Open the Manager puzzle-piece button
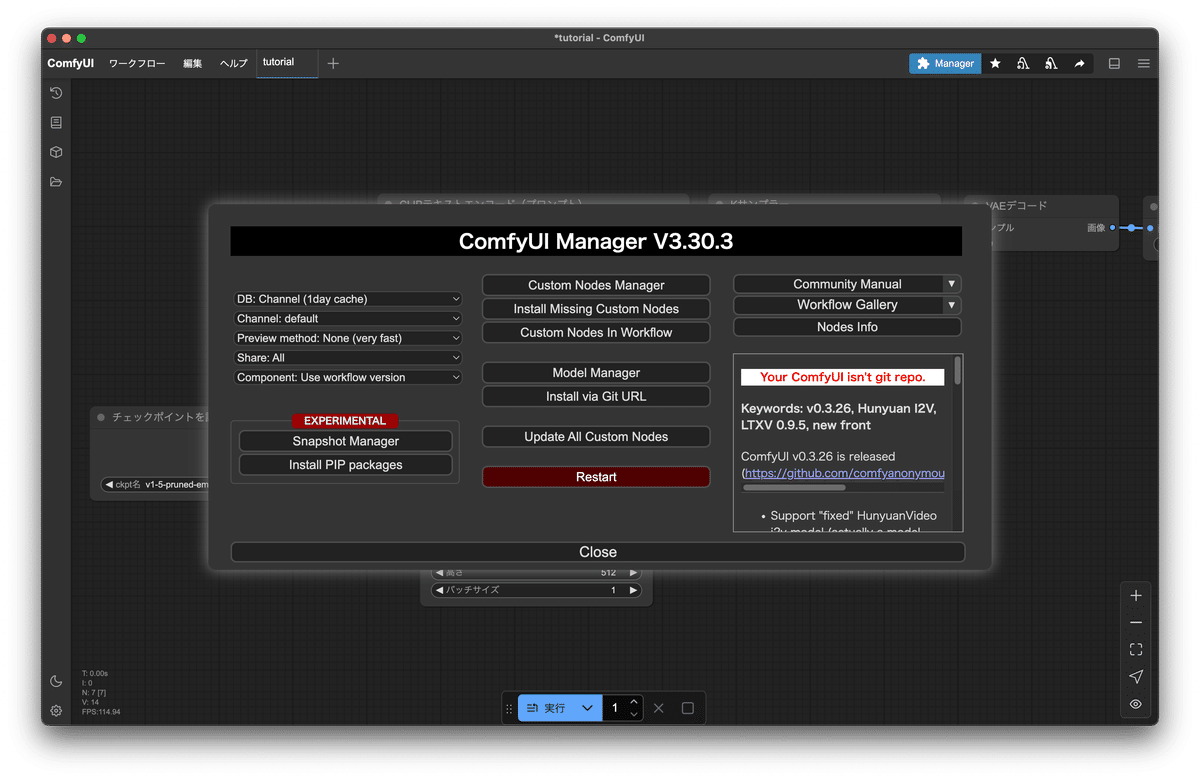The height and width of the screenshot is (780, 1200). [945, 63]
